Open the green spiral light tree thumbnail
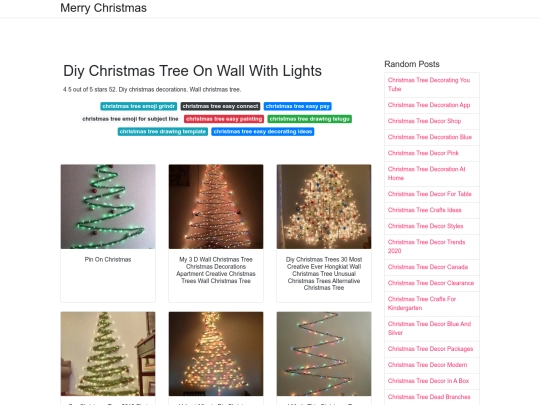The image size is (540, 405). pos(108,207)
